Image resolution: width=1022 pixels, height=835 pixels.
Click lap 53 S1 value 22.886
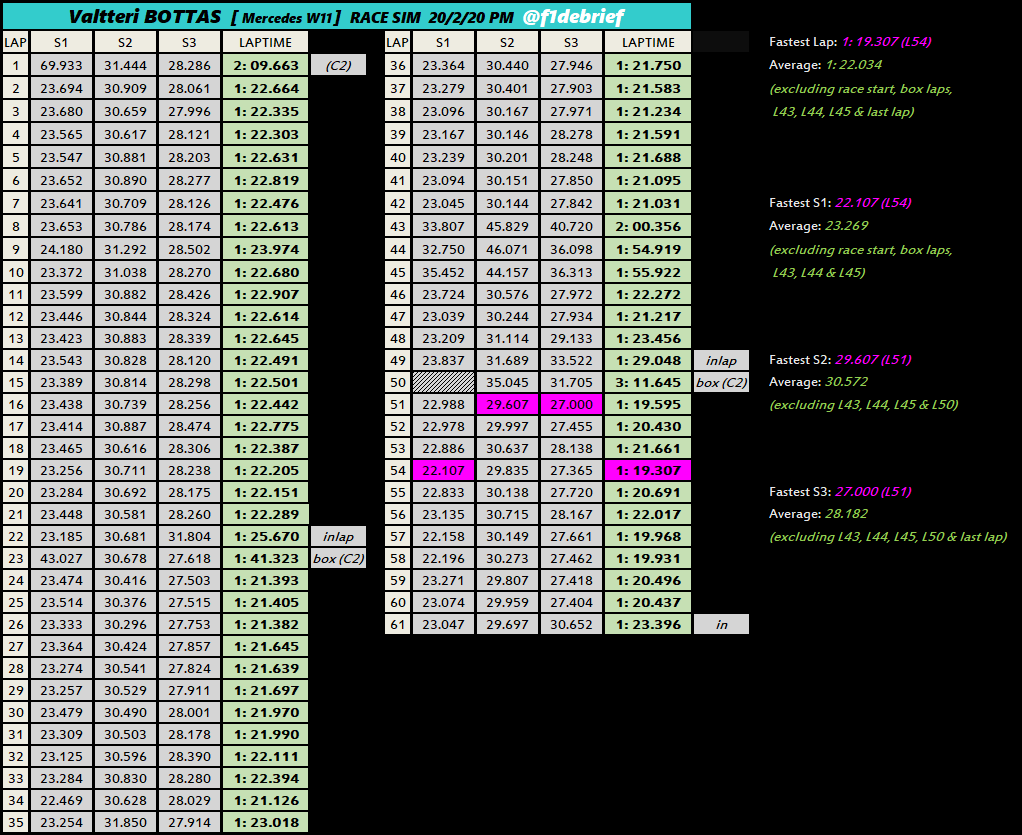[x=443, y=448]
